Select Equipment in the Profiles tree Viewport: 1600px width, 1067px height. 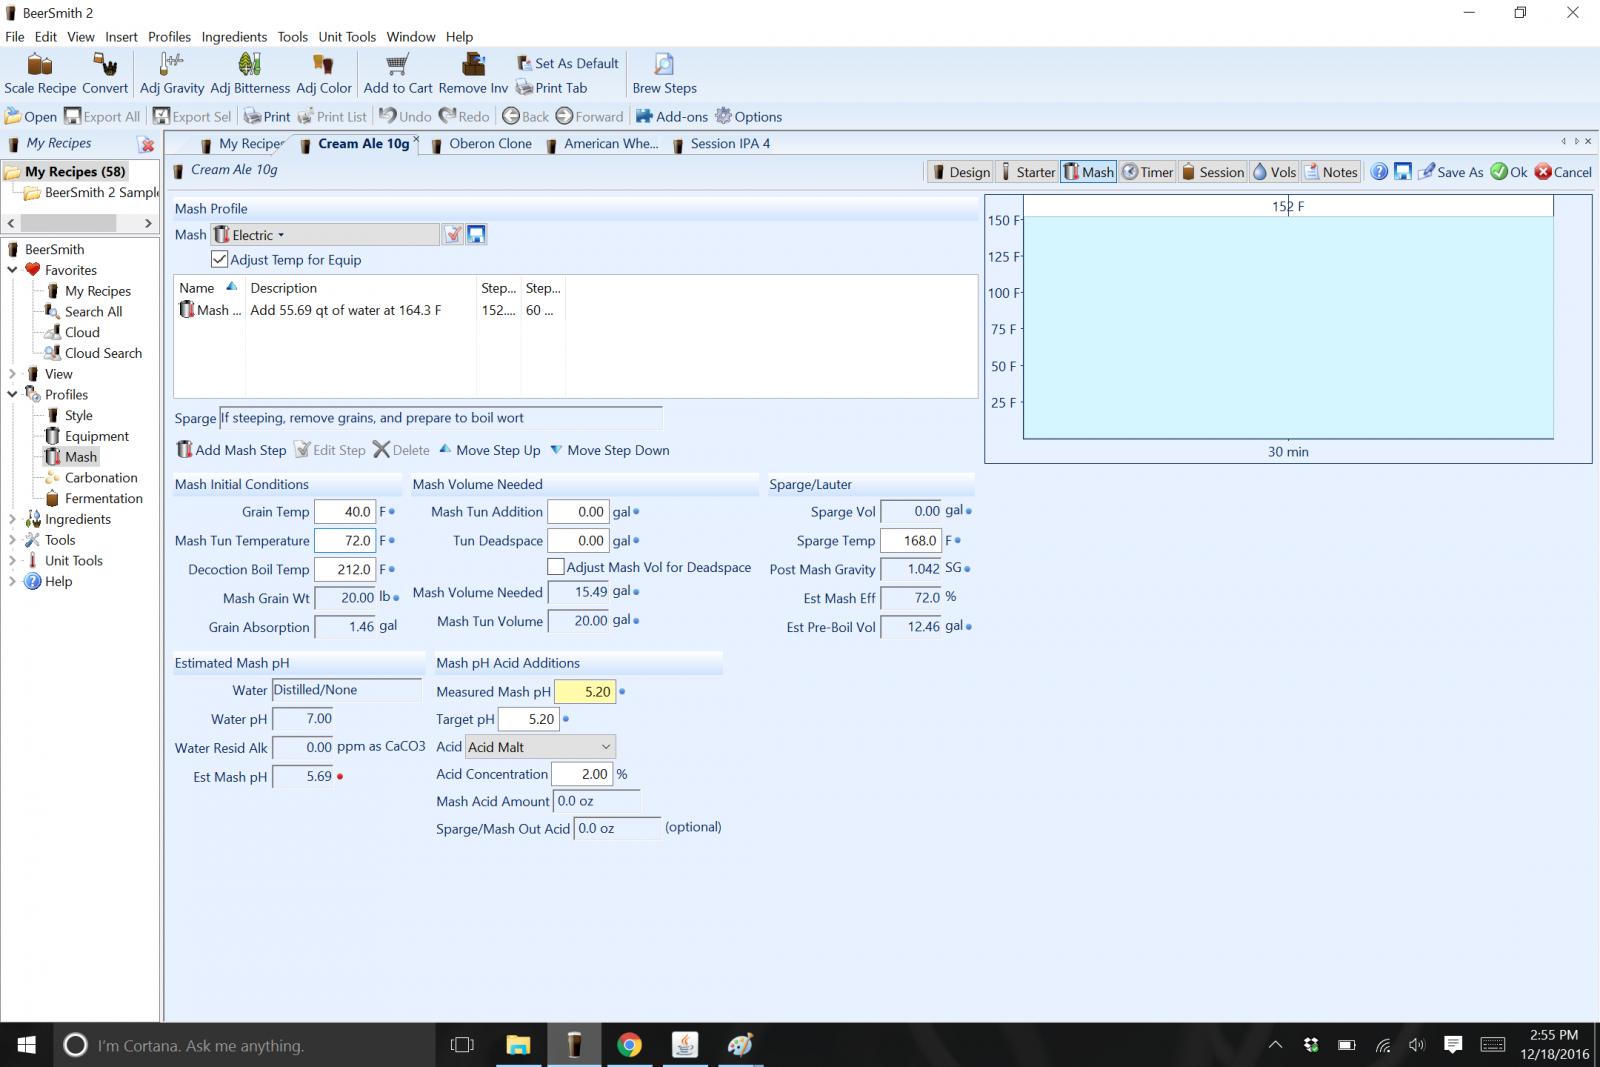[x=97, y=436]
